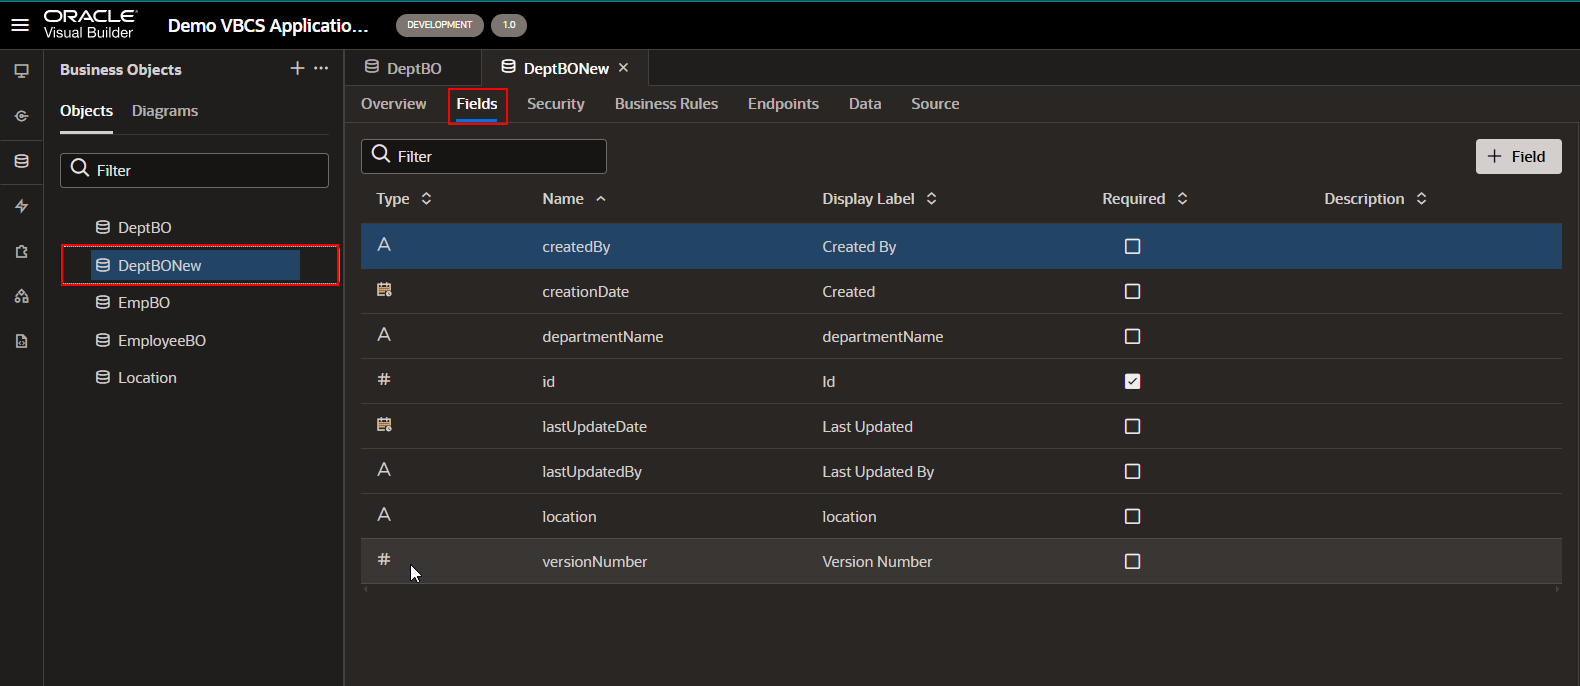1580x686 pixels.
Task: Click the number type icon for id
Action: [x=384, y=380]
